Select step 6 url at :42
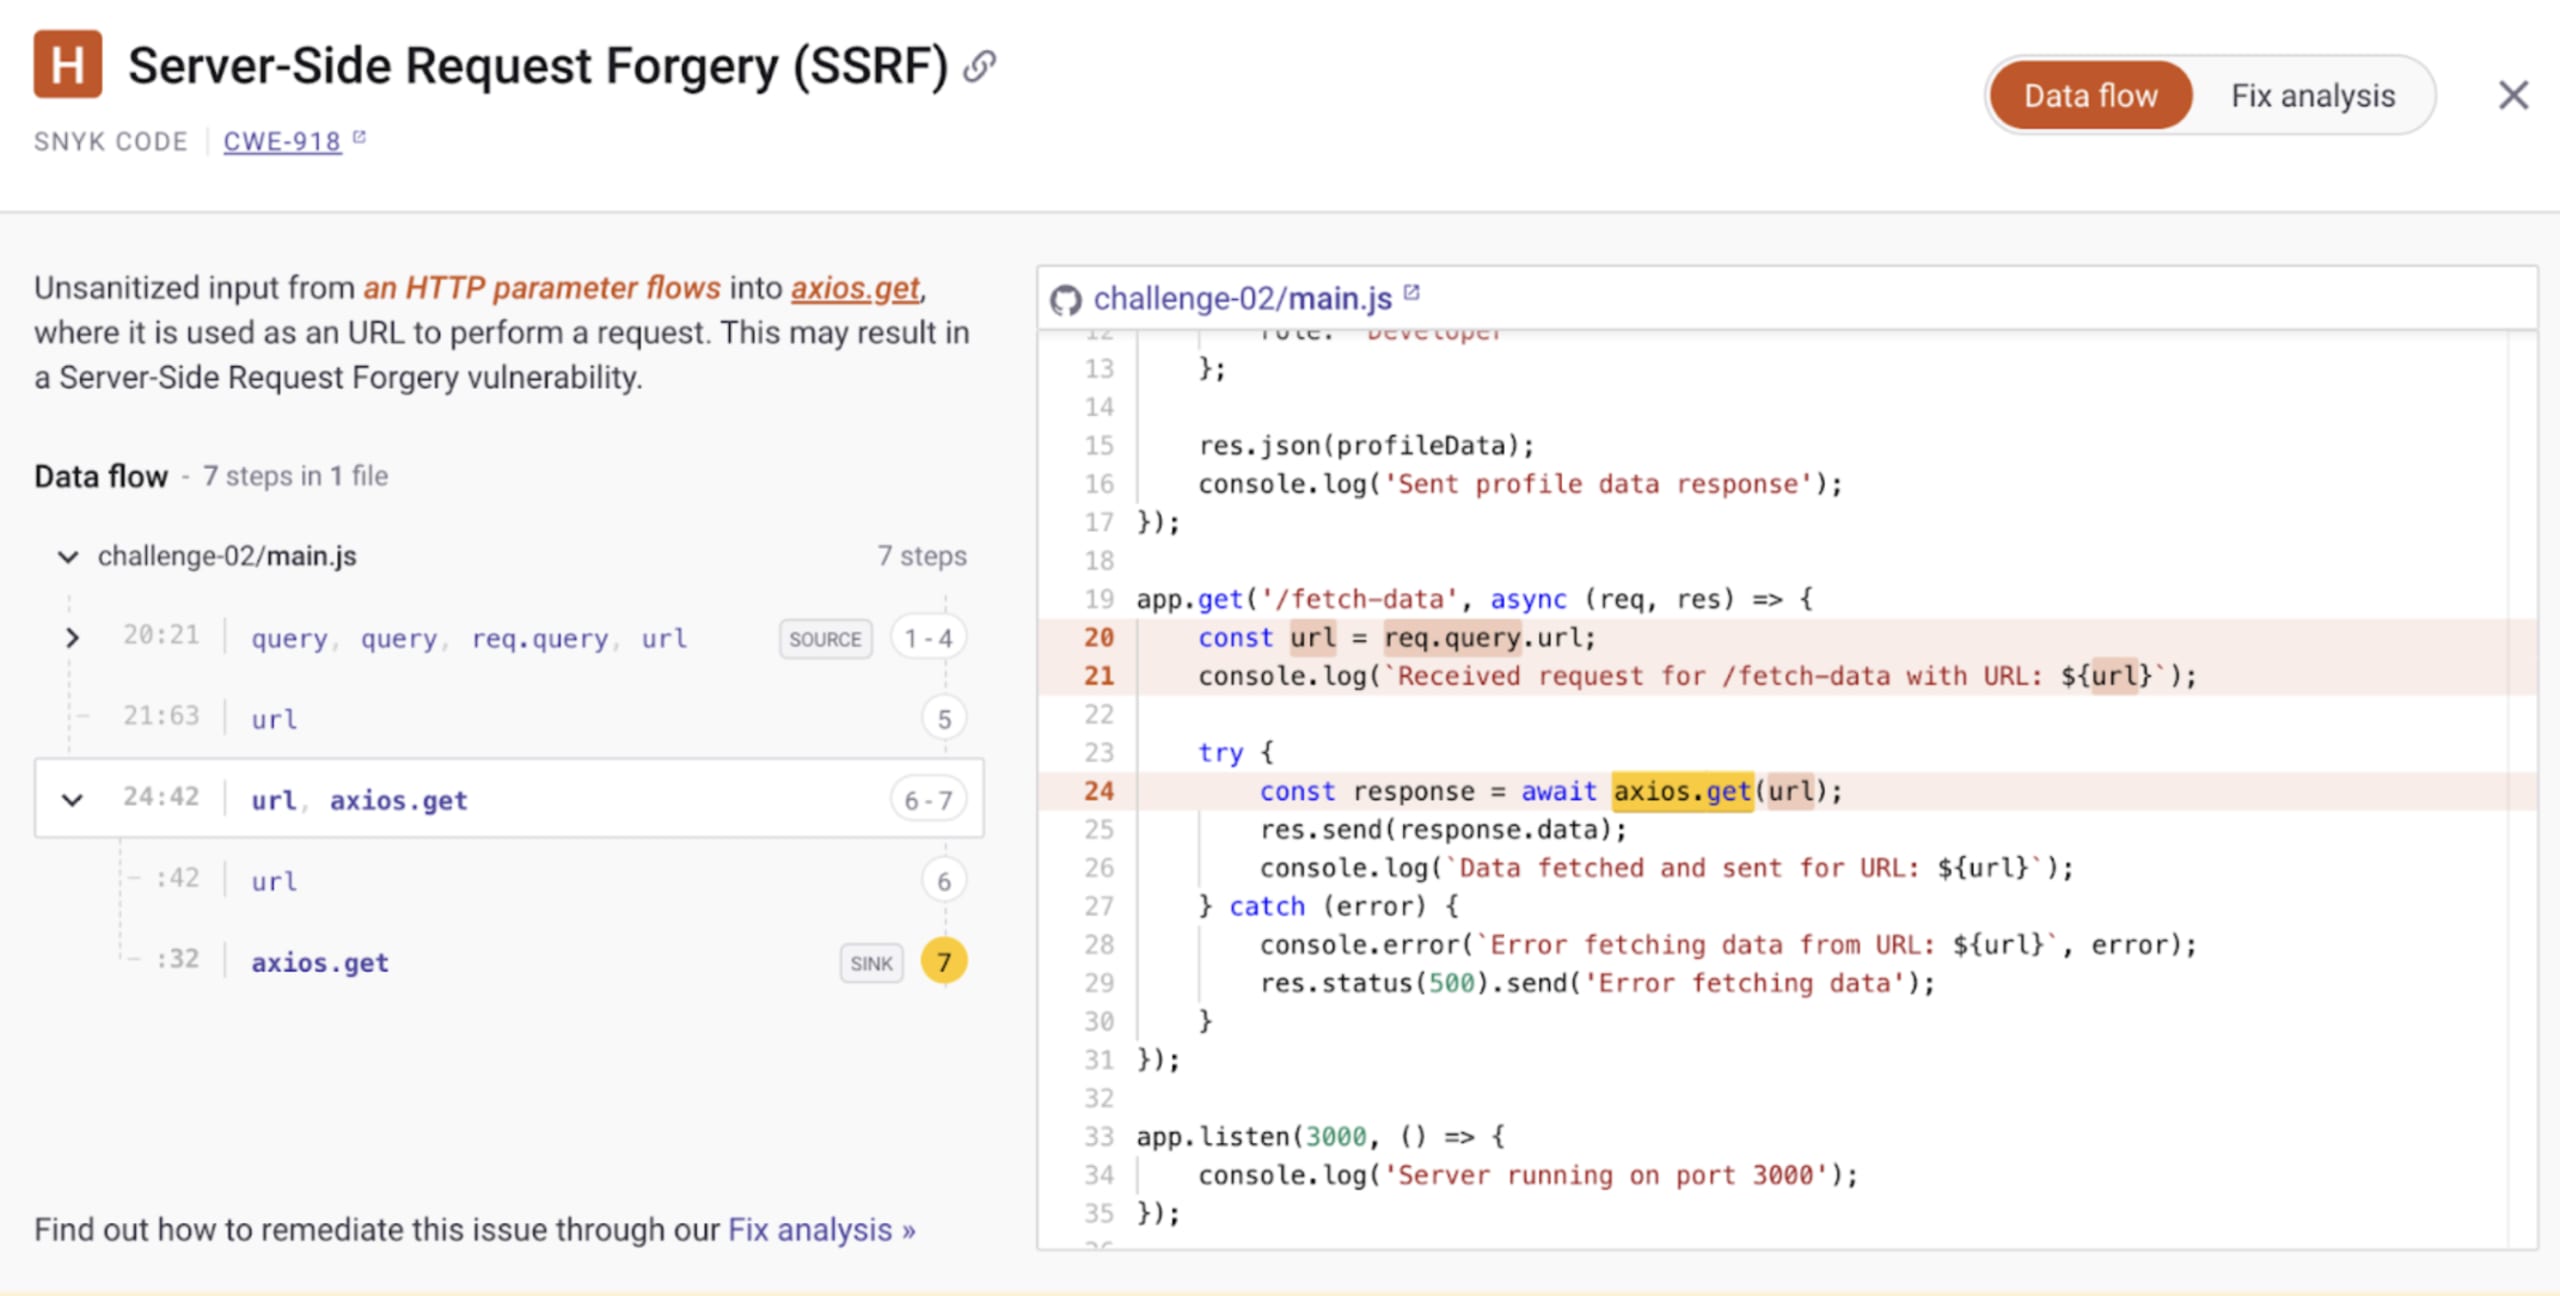 pyautogui.click(x=509, y=880)
